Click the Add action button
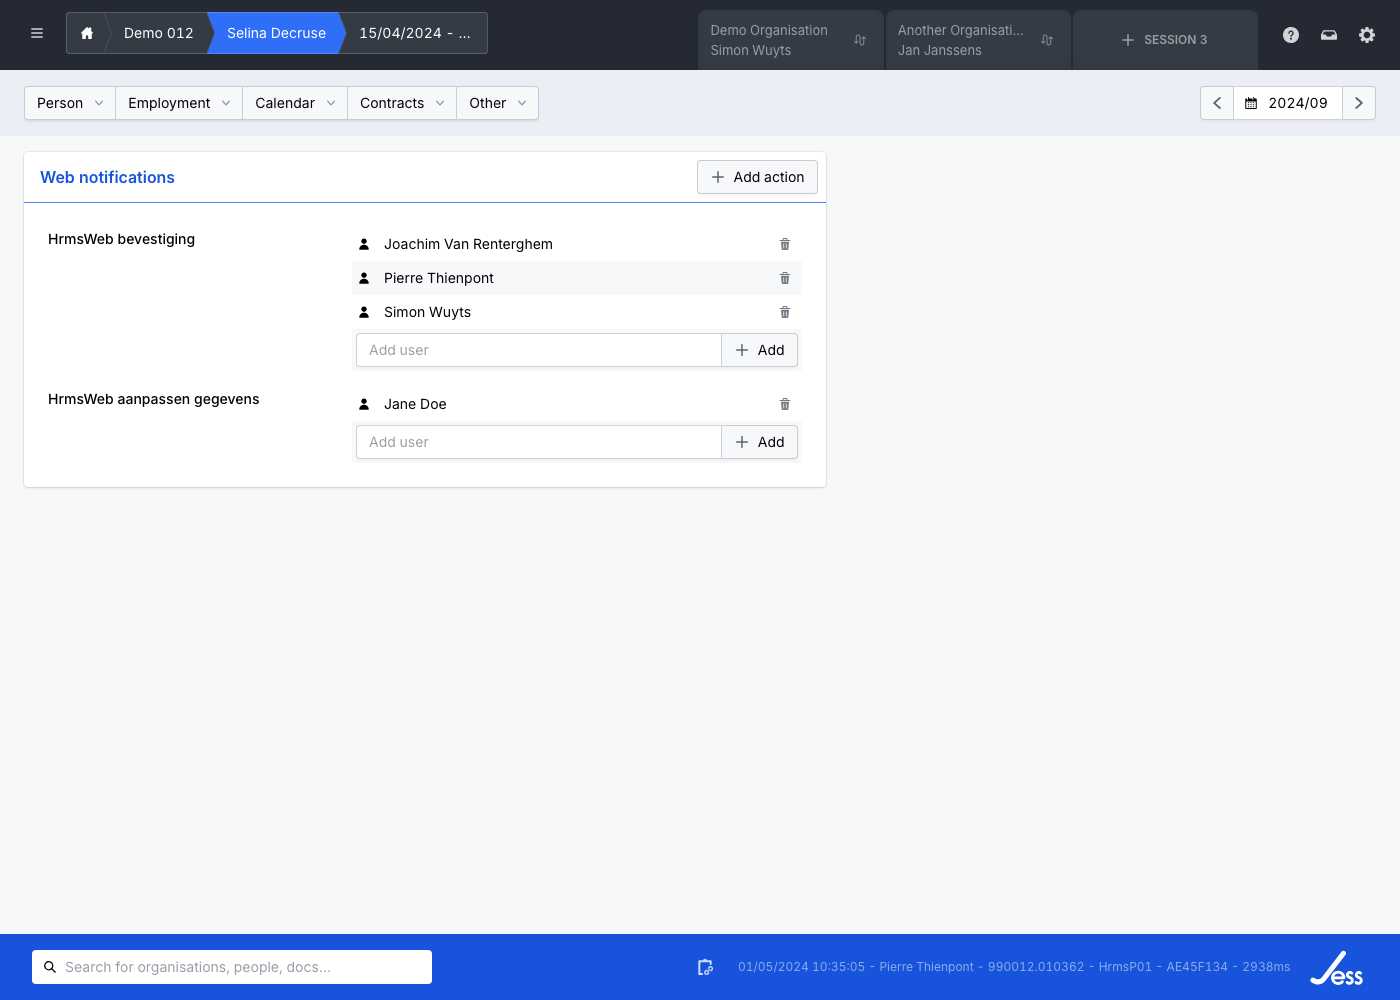This screenshot has height=1000, width=1400. coord(757,177)
